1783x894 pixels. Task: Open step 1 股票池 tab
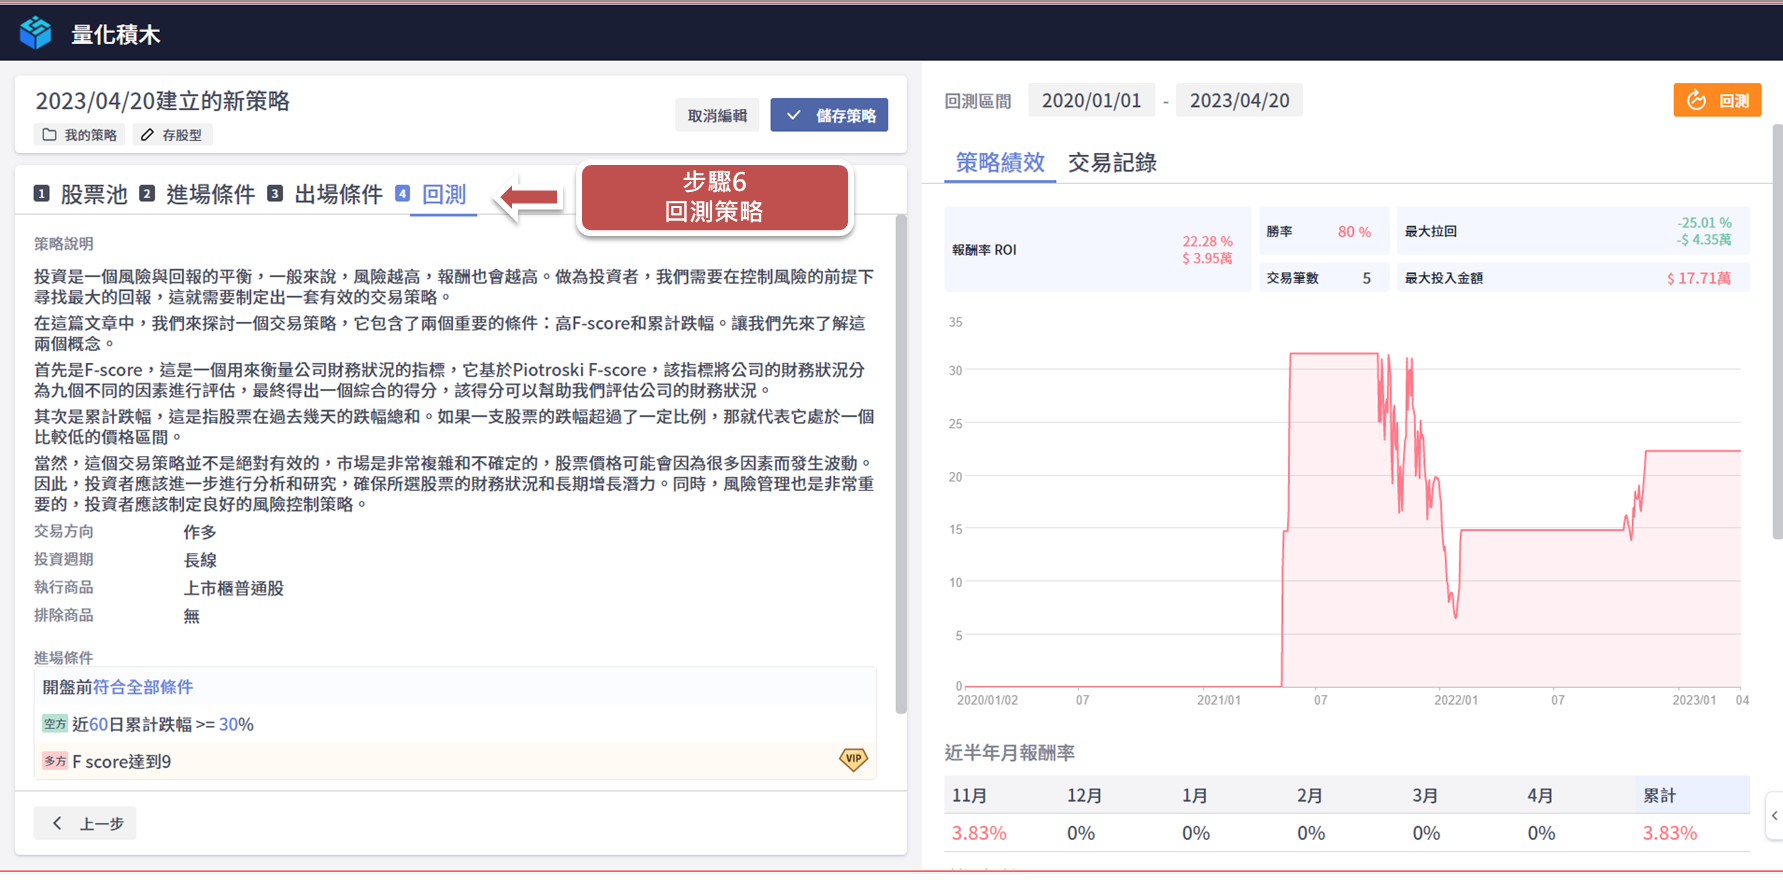[x=81, y=194]
